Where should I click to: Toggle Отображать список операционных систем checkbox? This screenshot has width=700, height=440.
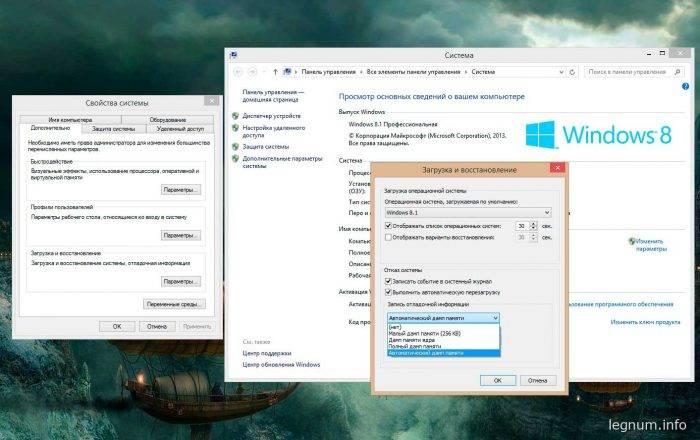click(x=388, y=226)
